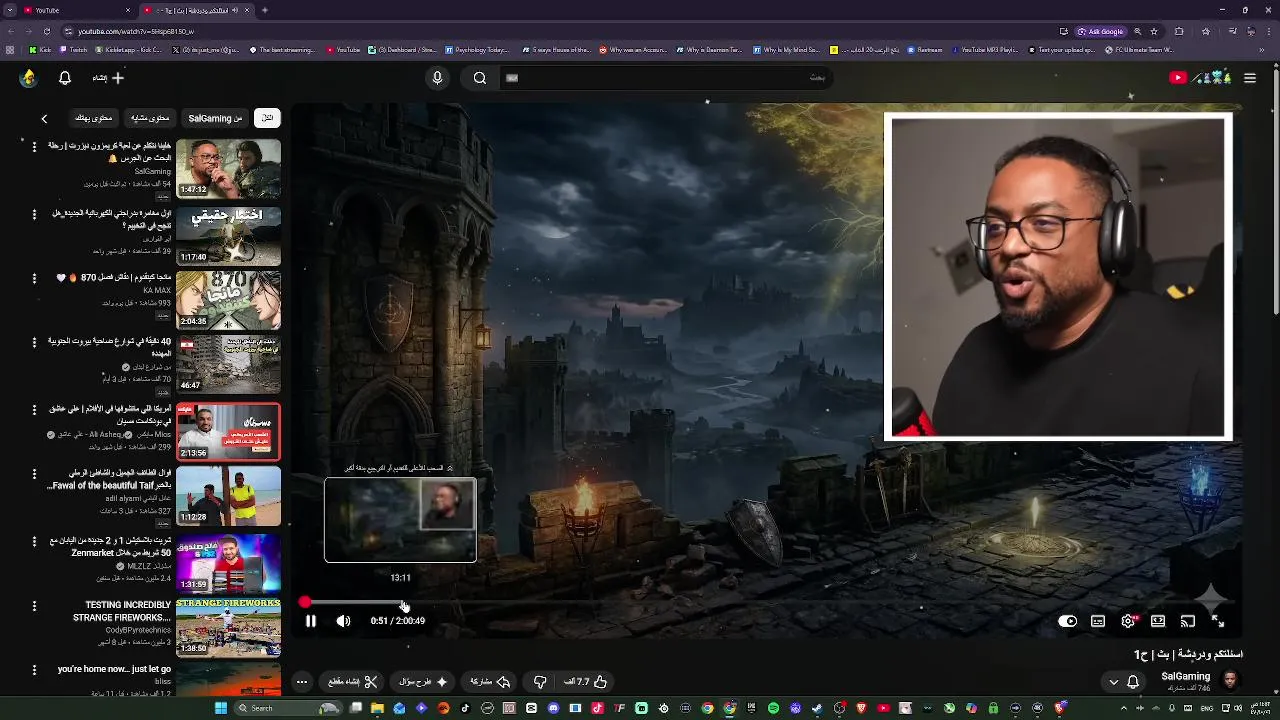1280x720 pixels.
Task: Open options menu for 'you're home now' video
Action: pos(34,670)
